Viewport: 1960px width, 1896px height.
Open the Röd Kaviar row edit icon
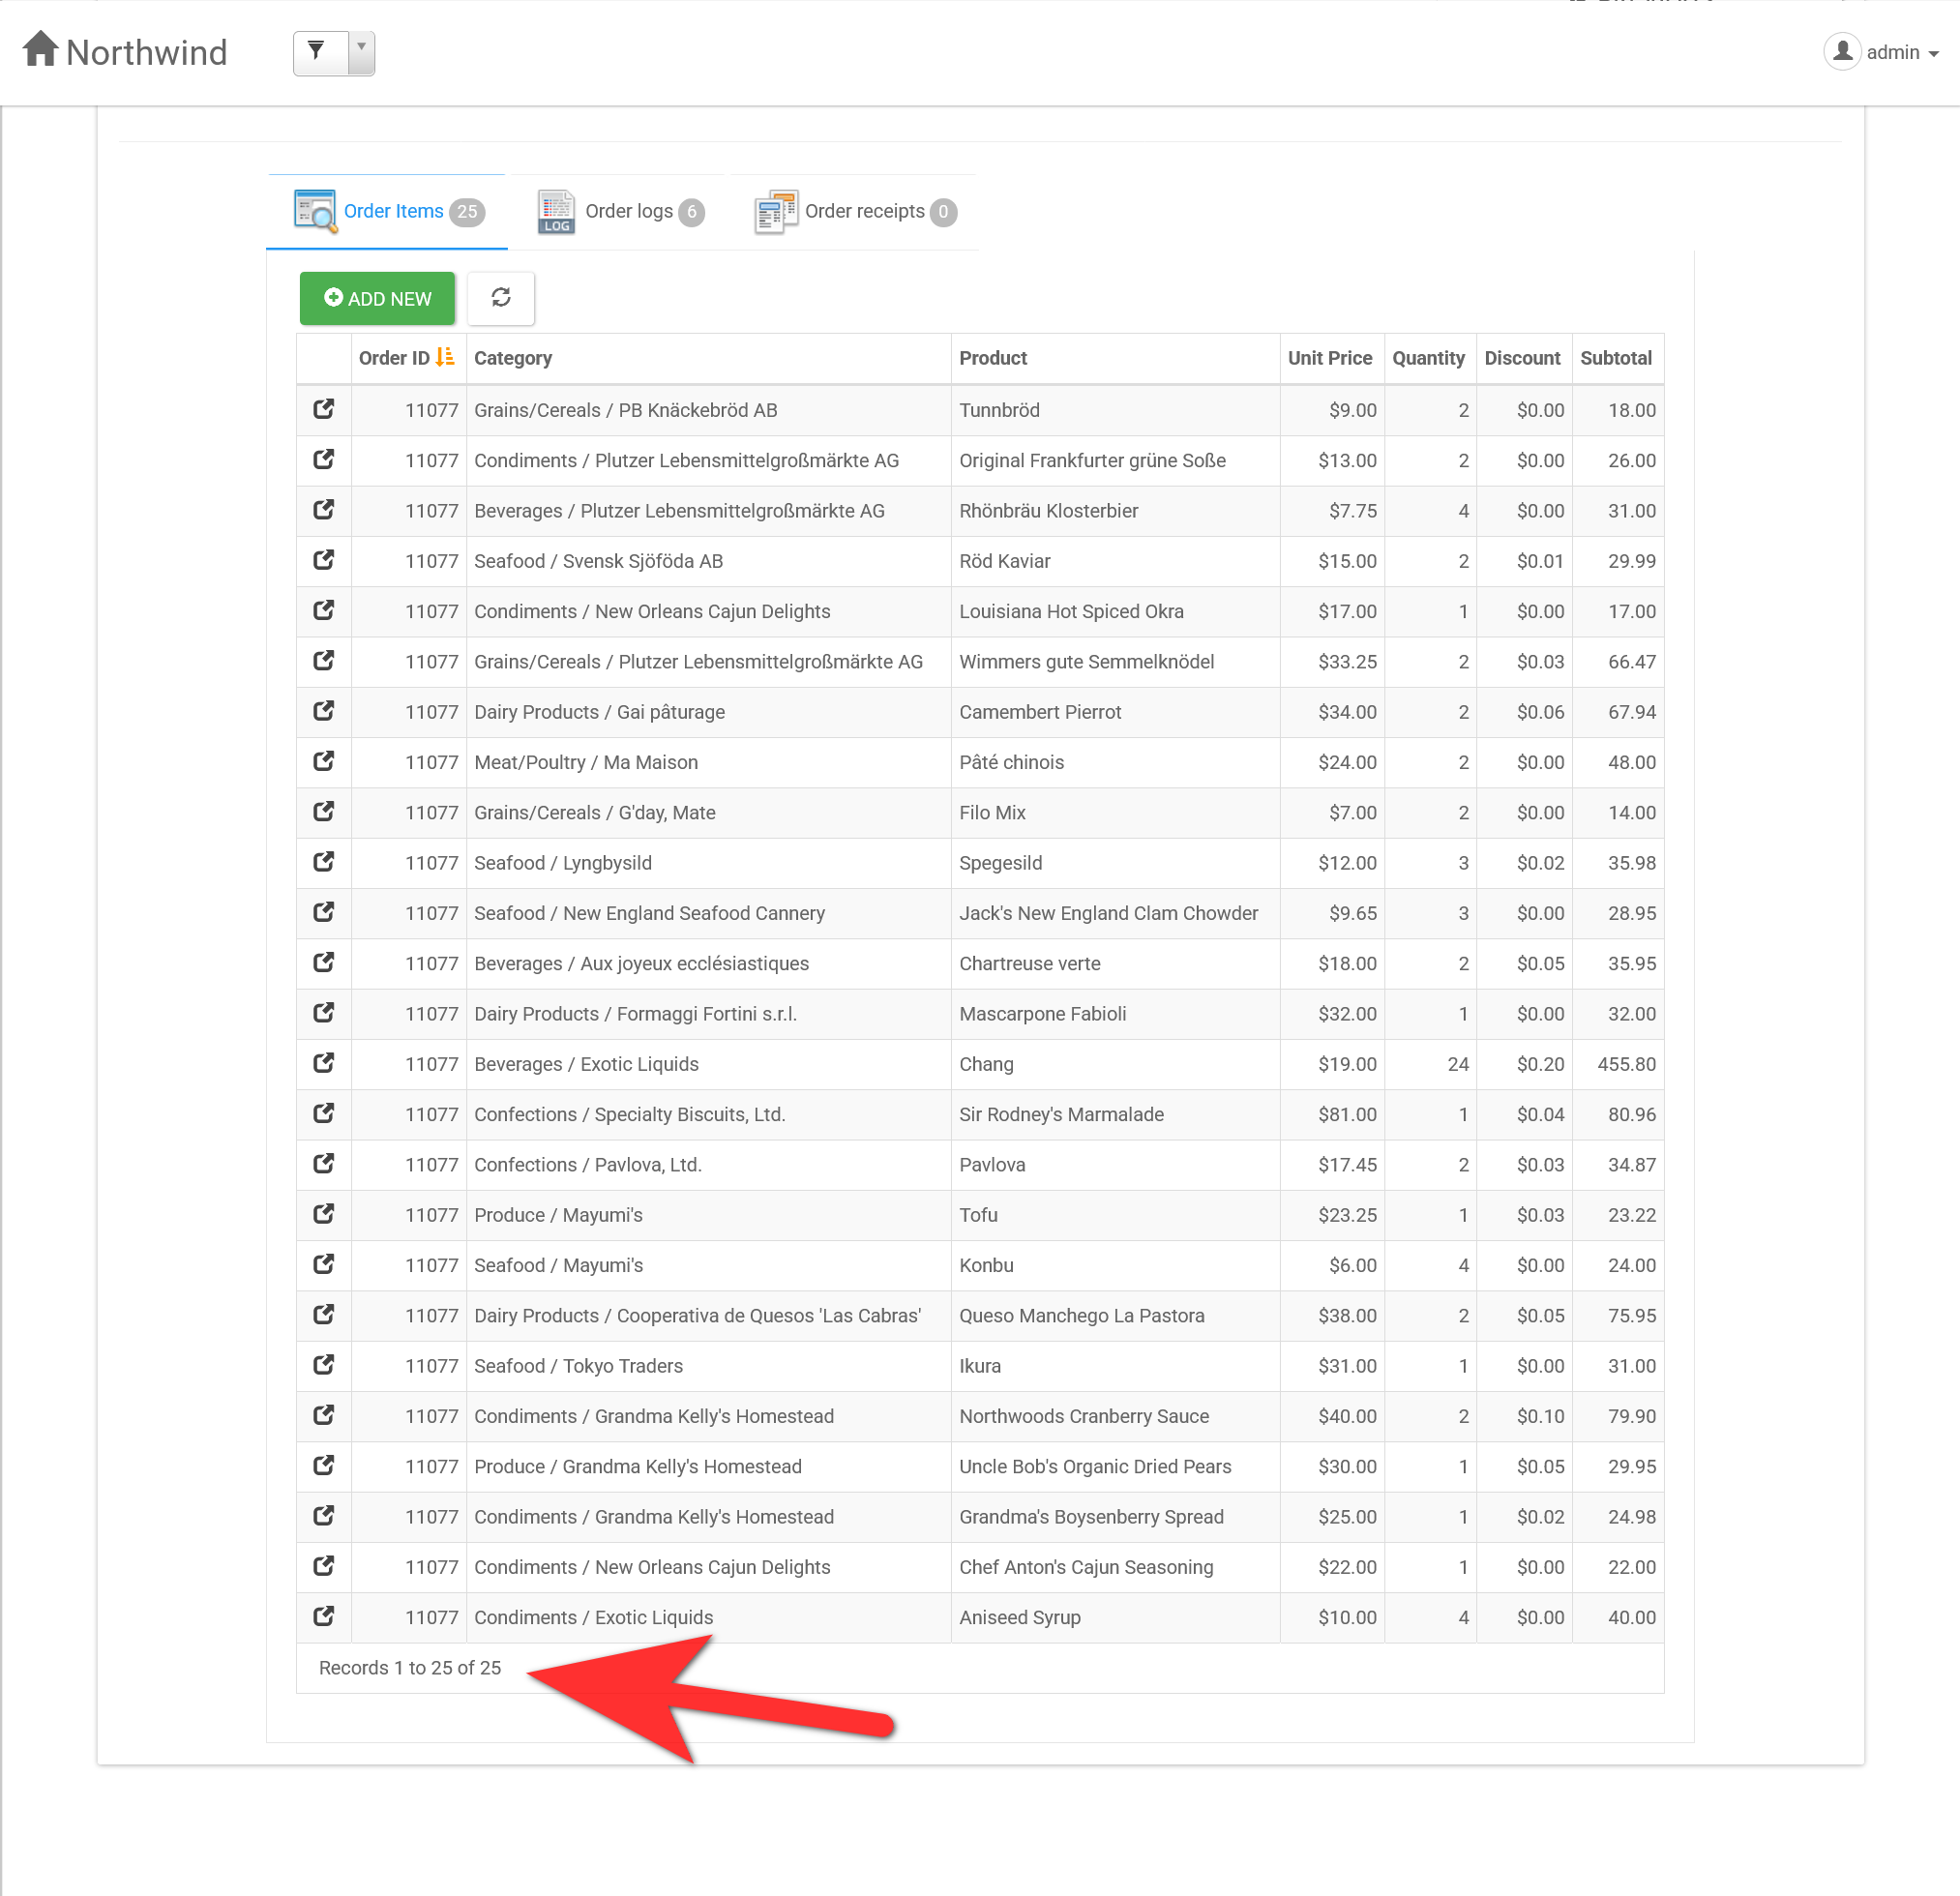click(x=323, y=560)
